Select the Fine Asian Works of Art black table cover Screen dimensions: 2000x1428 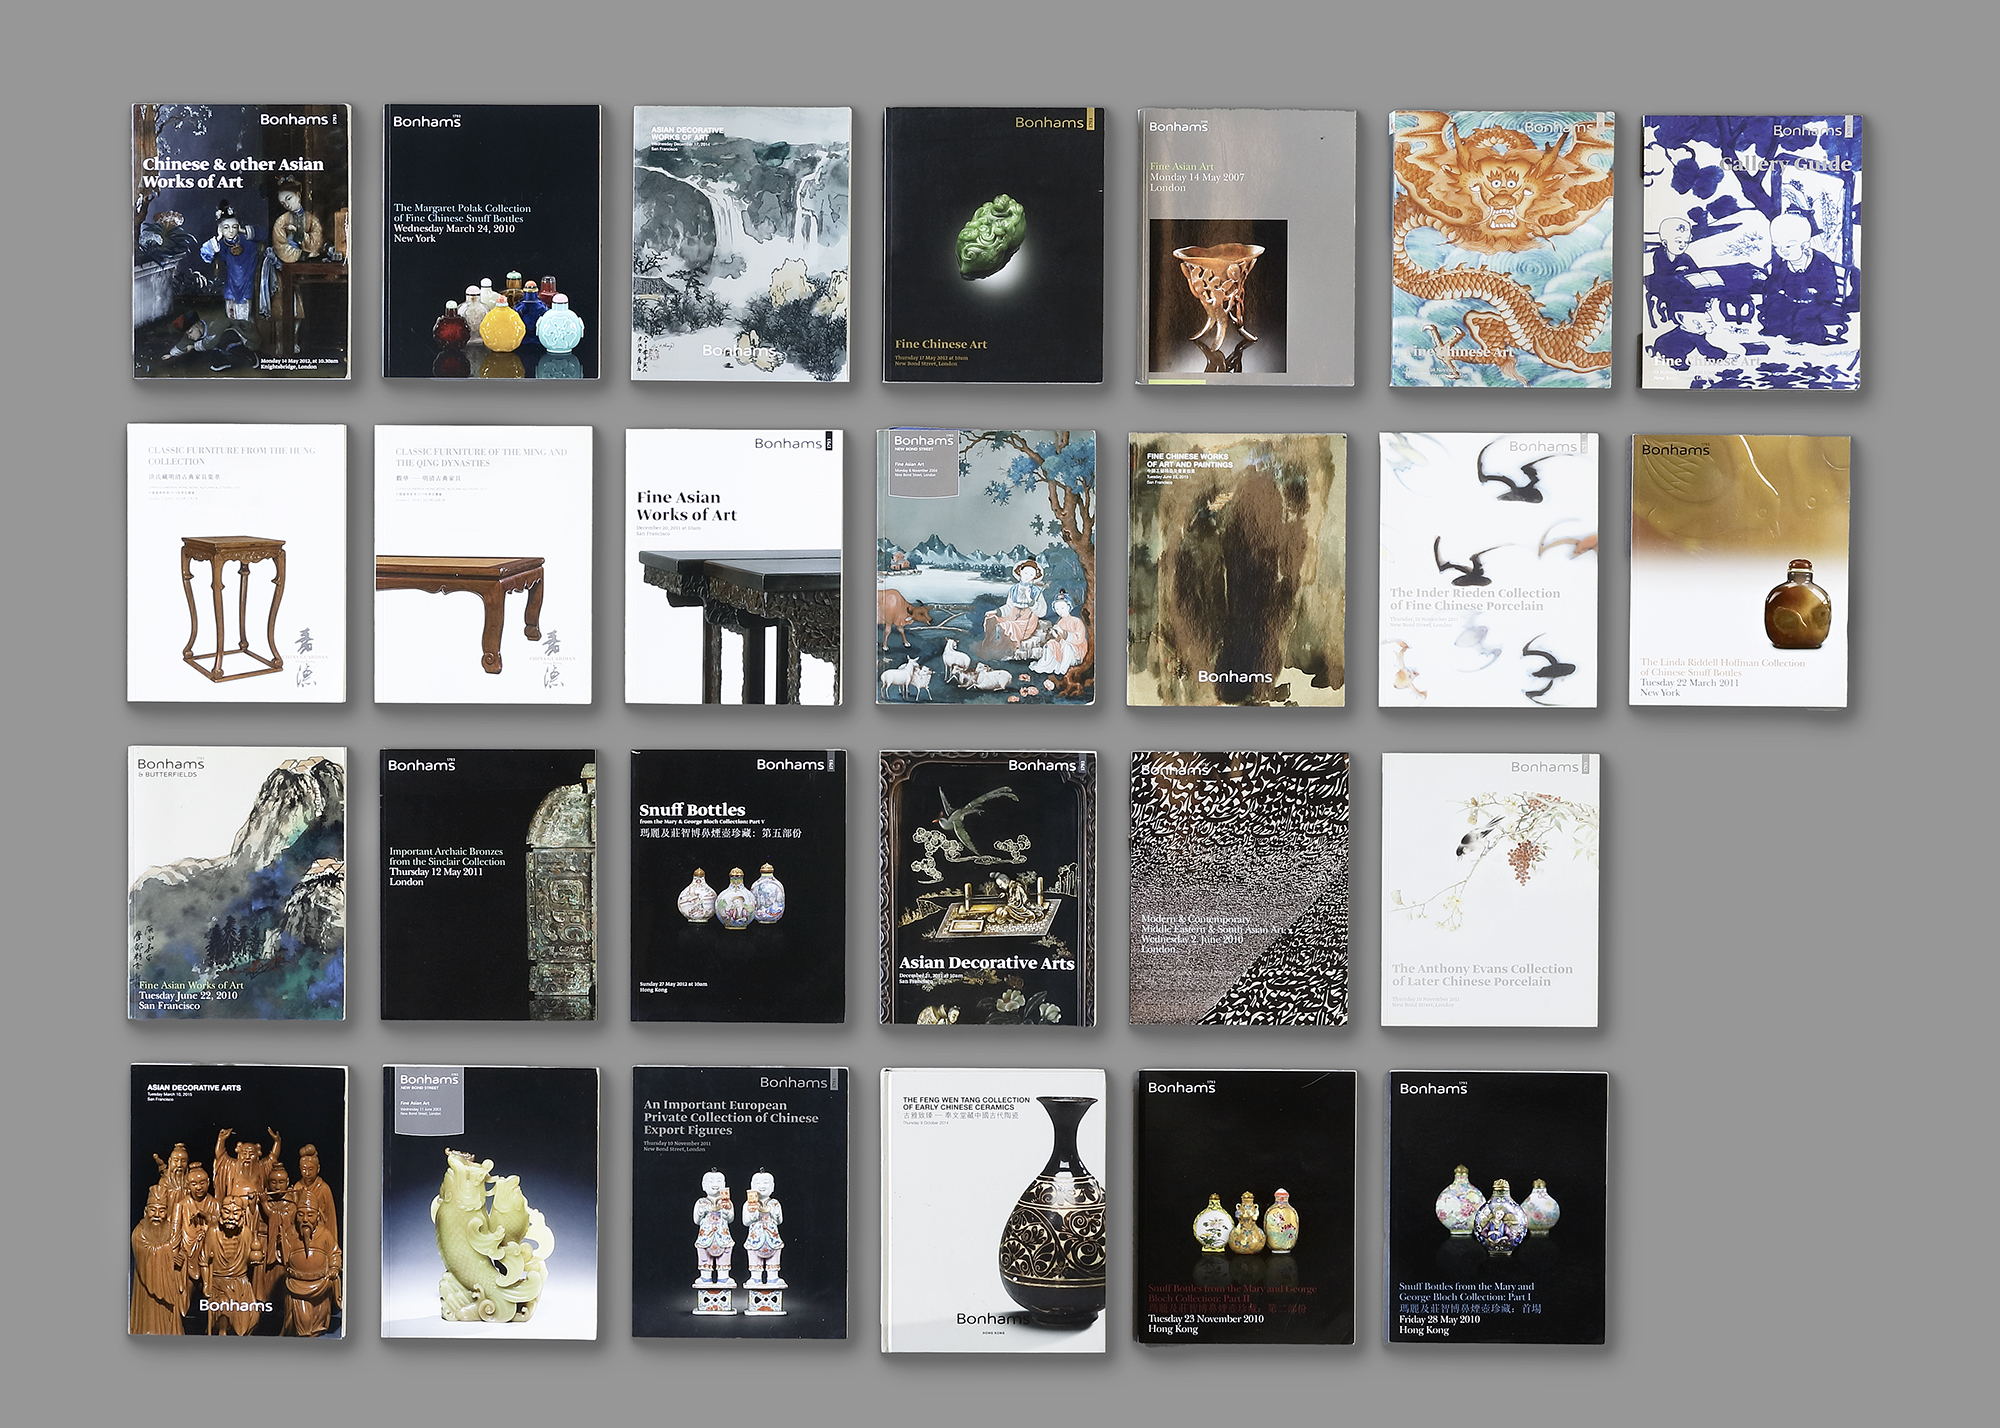coord(733,567)
